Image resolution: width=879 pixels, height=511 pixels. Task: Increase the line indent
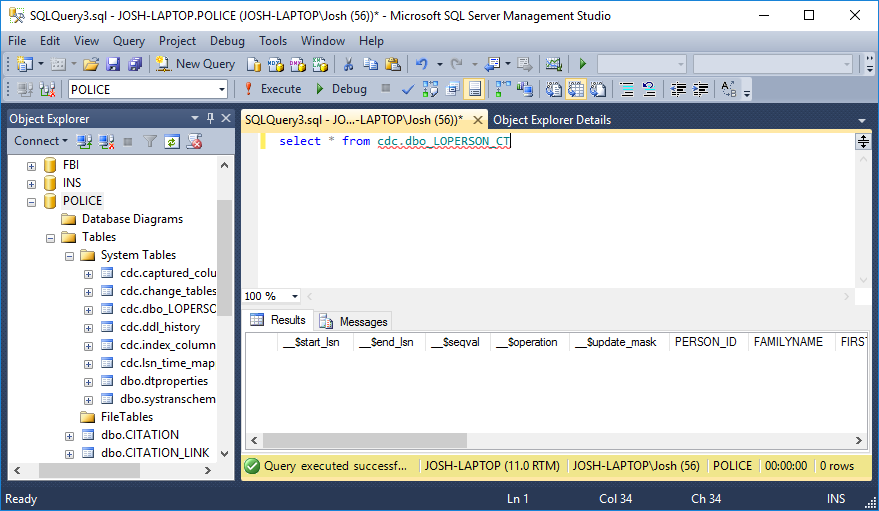(x=701, y=89)
